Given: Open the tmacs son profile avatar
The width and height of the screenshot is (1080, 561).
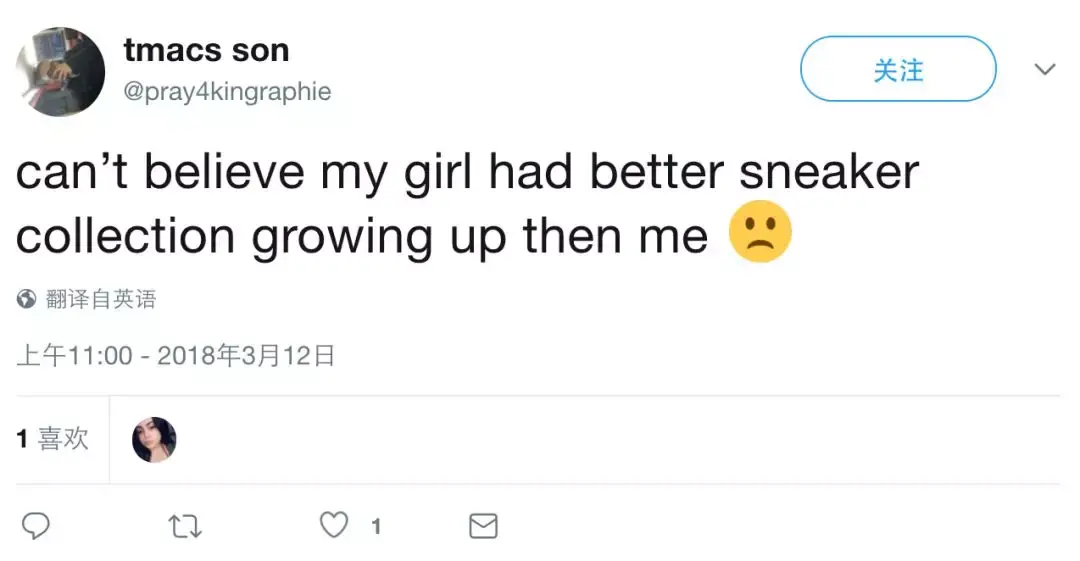Looking at the screenshot, I should click(60, 72).
